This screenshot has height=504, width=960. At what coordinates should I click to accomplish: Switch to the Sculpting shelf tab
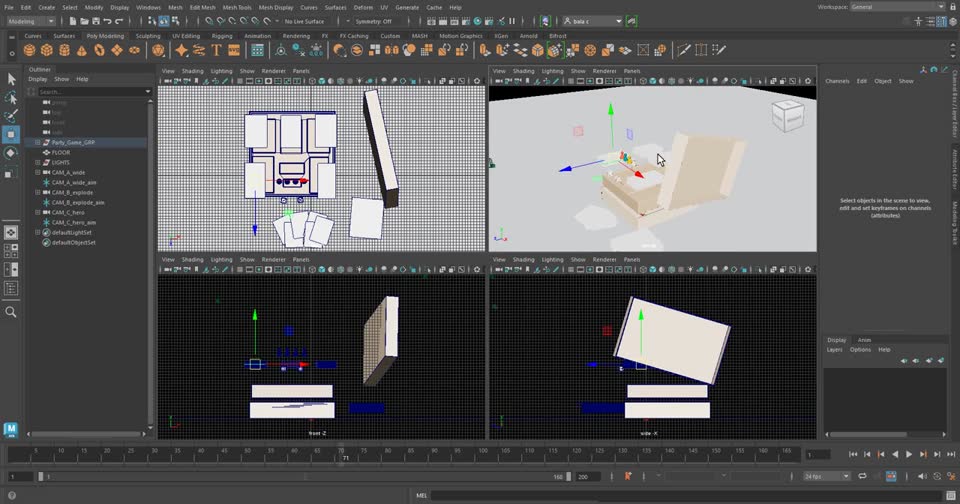148,36
